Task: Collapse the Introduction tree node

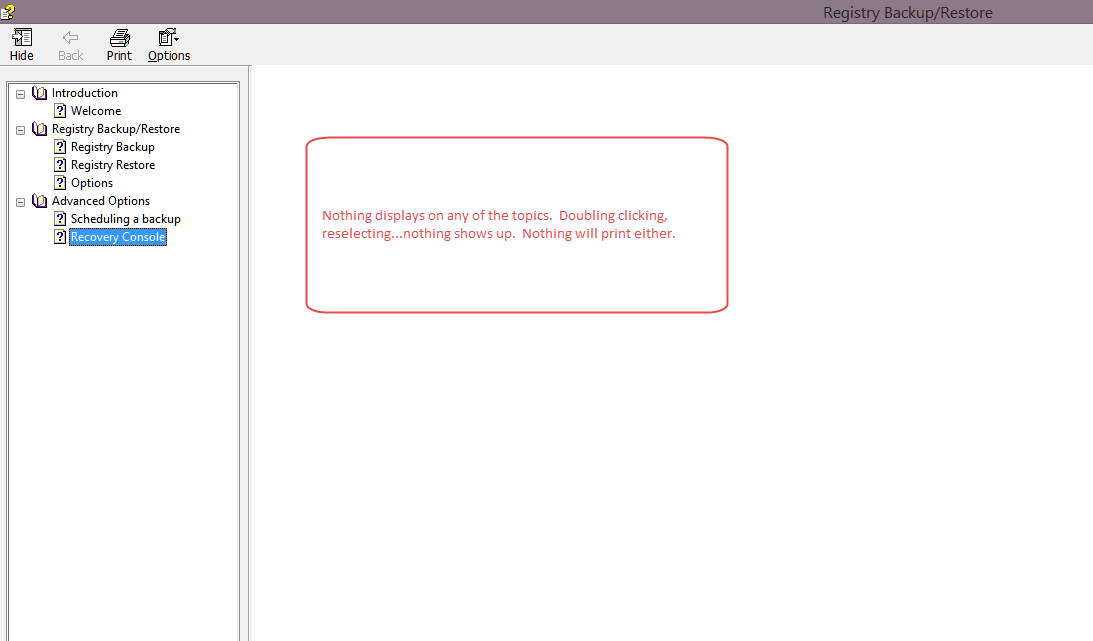Action: click(x=20, y=93)
